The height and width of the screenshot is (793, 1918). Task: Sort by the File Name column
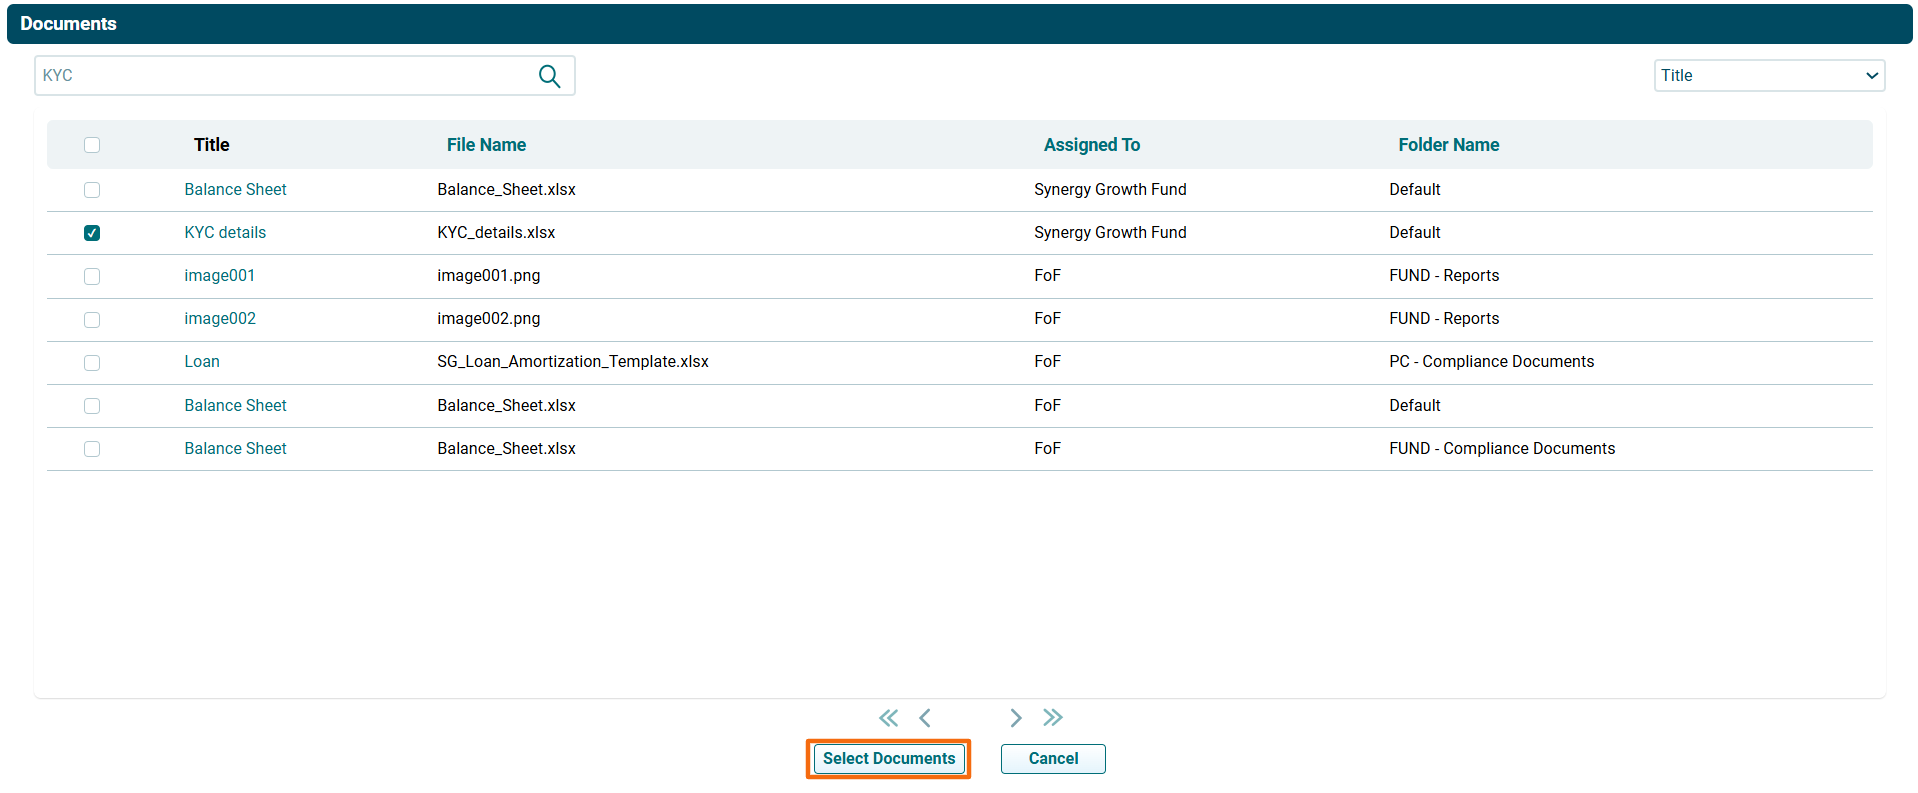486,145
